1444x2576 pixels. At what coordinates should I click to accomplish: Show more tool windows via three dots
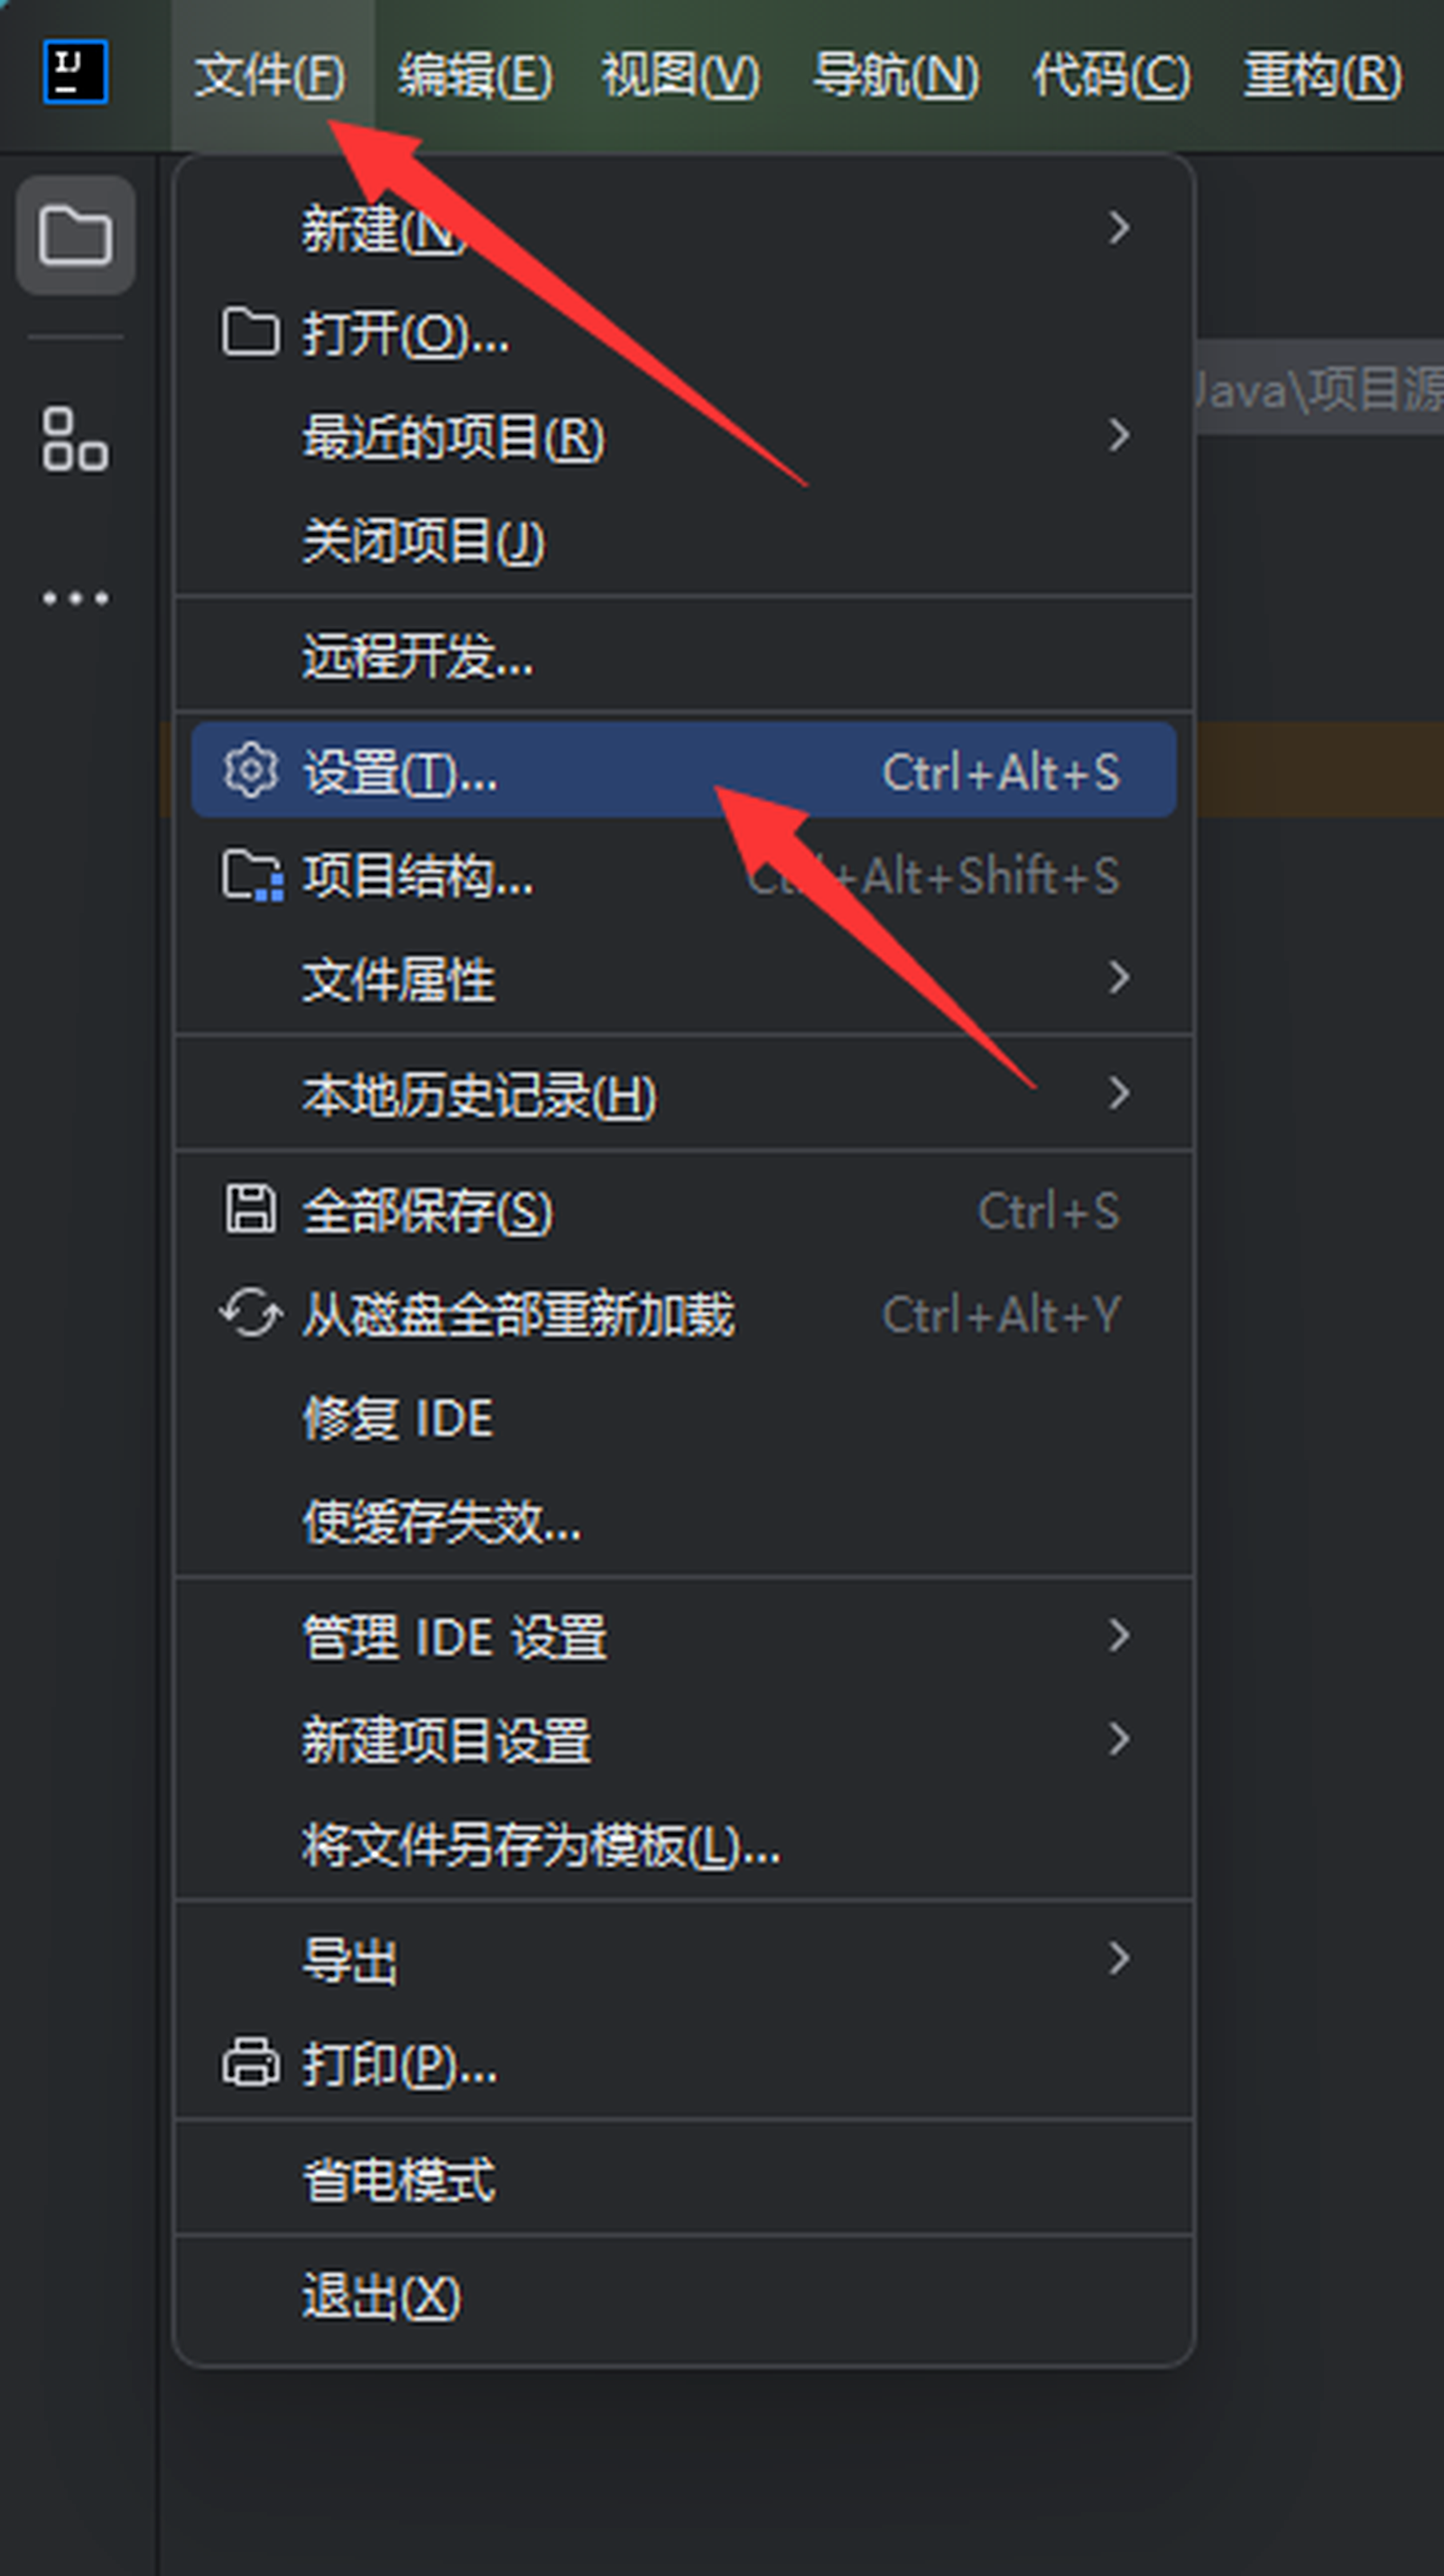[x=75, y=598]
